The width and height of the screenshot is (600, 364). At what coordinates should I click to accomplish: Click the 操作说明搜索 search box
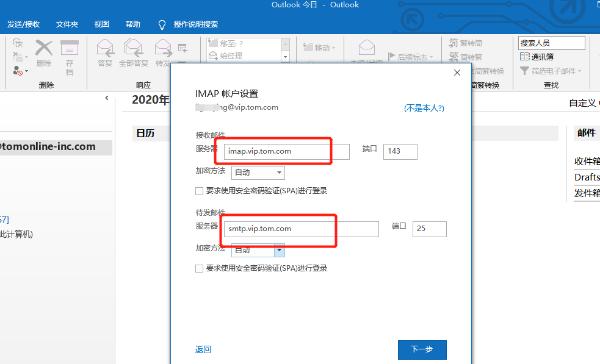coord(196,24)
